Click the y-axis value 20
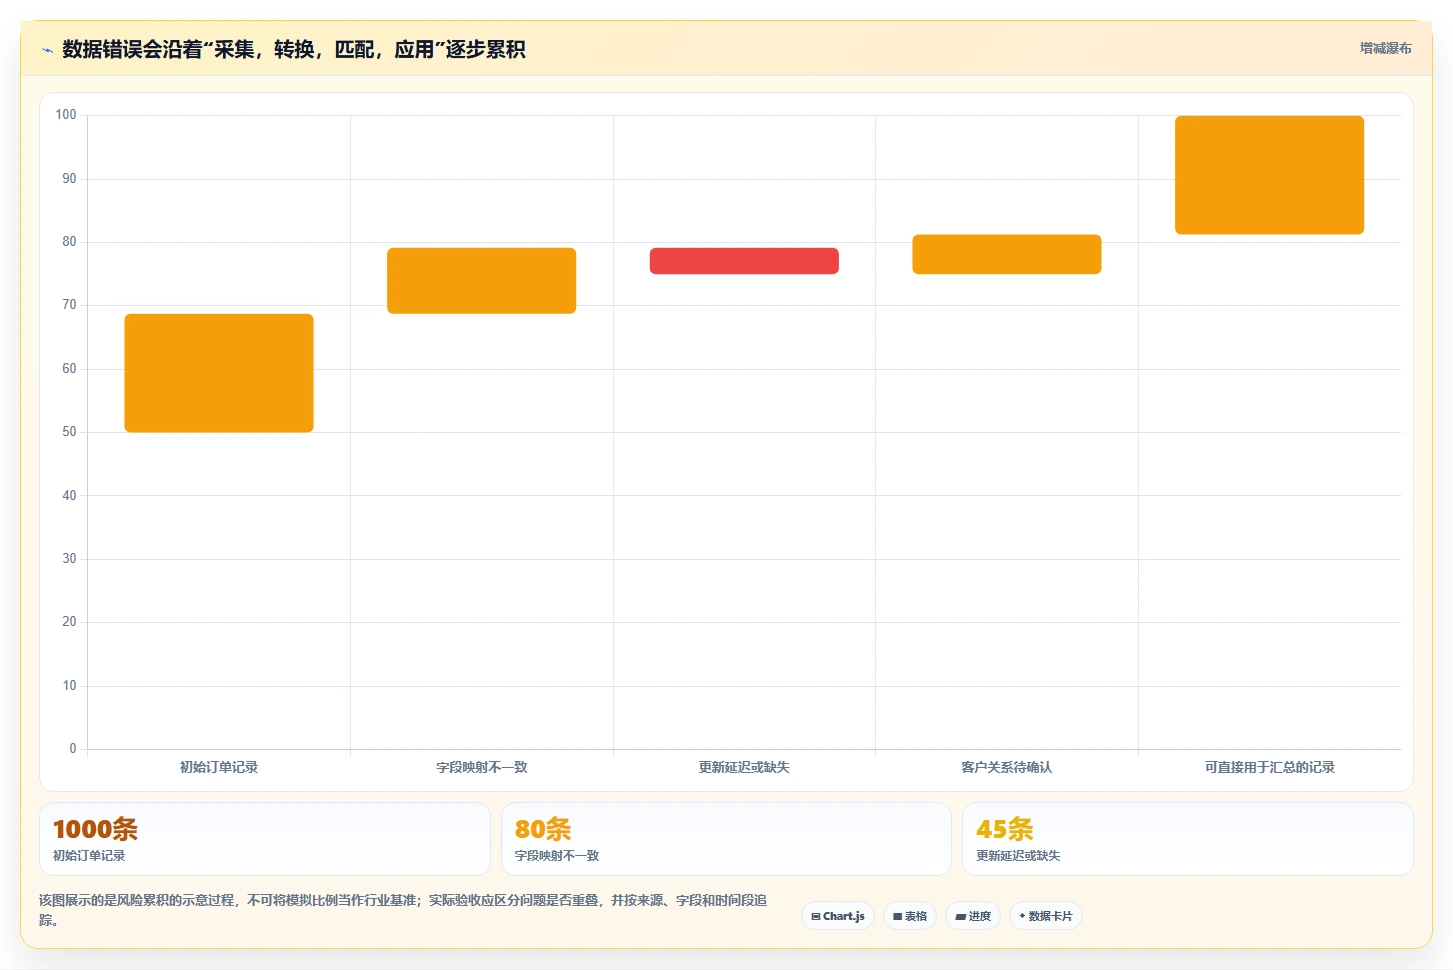 click(x=69, y=622)
